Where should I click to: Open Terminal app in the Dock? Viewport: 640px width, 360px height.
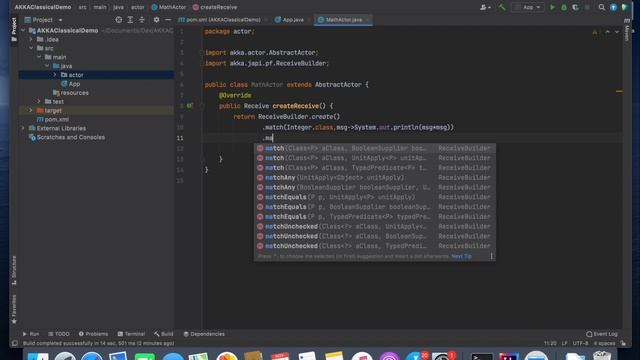coord(482,357)
